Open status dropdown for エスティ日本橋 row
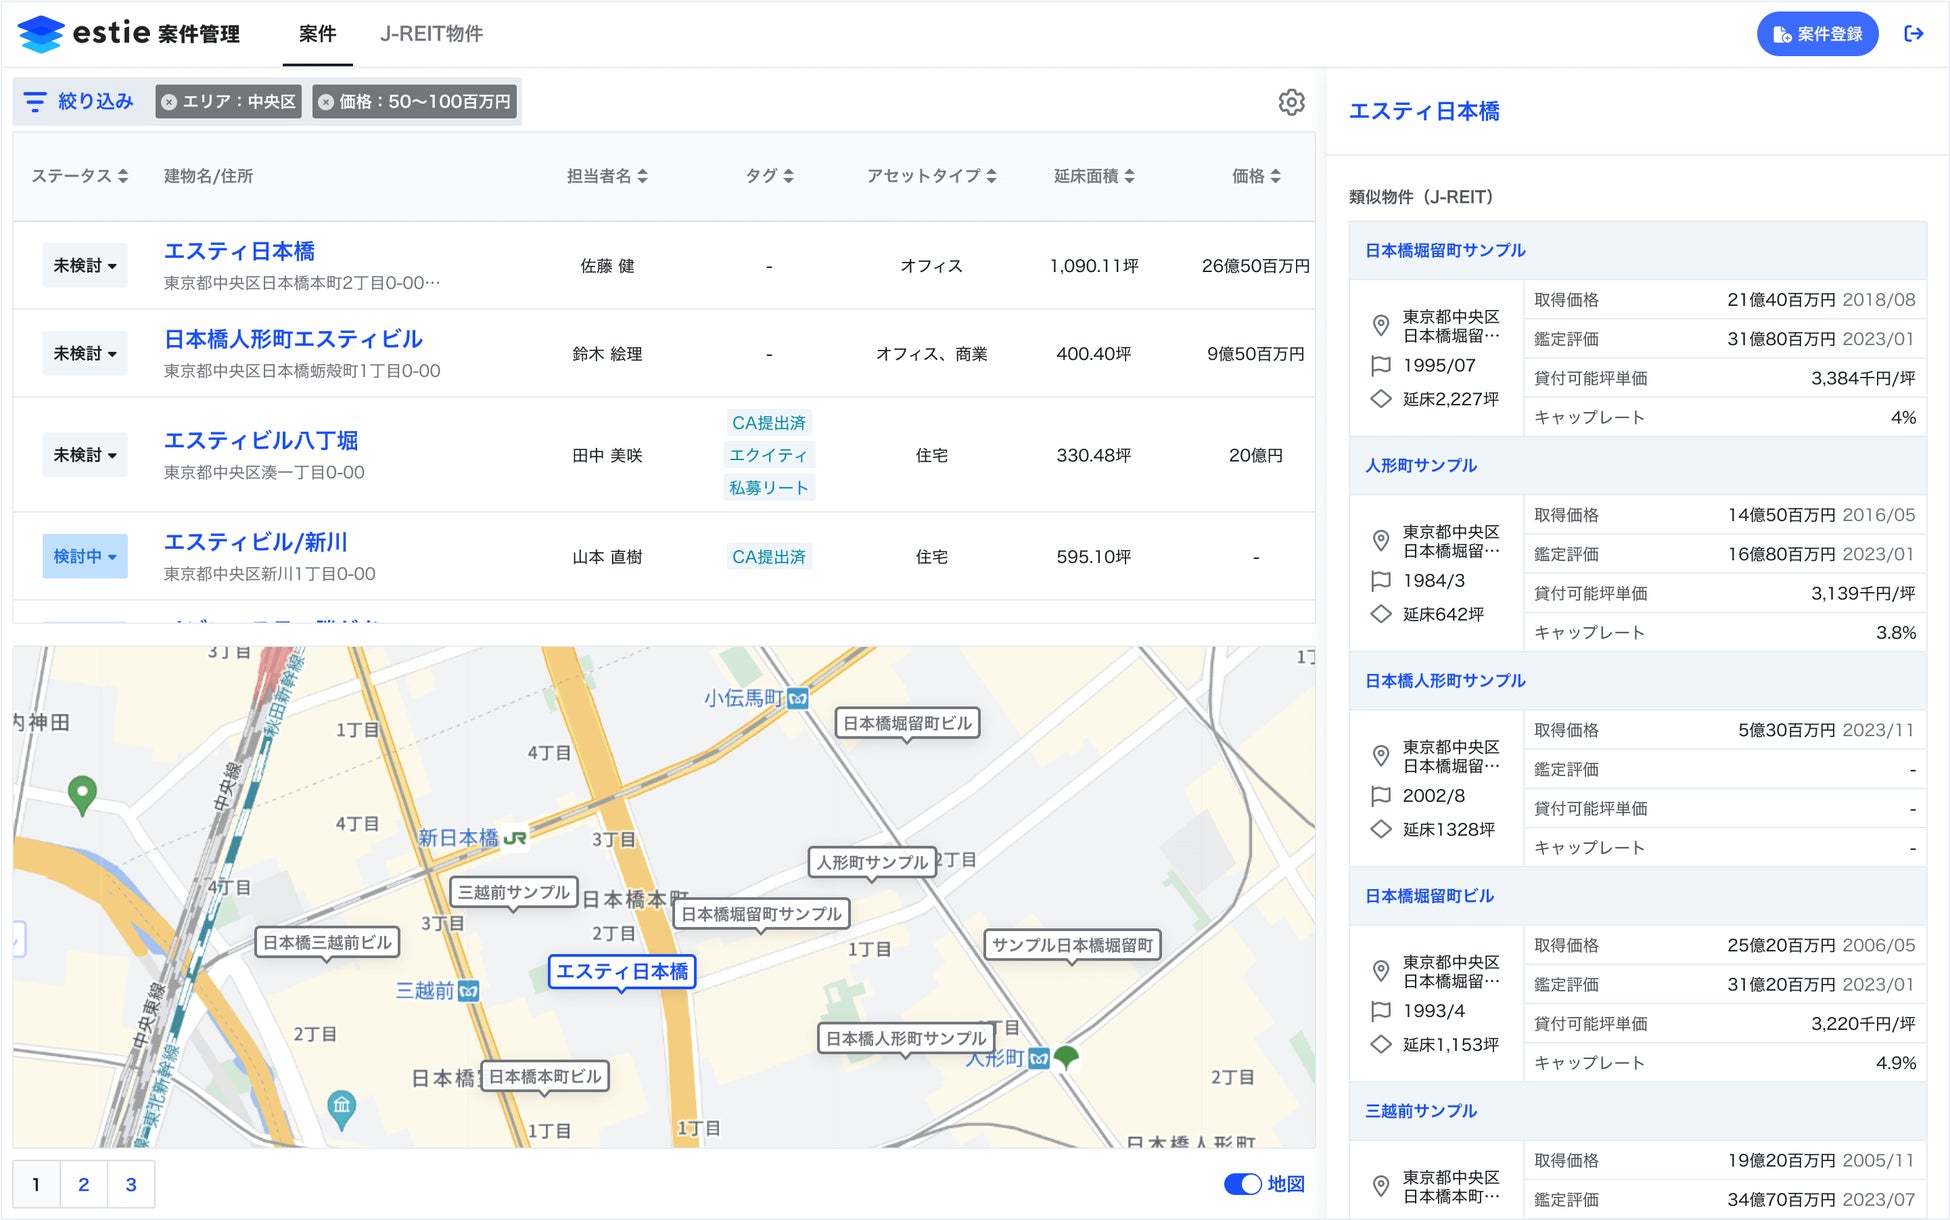 pyautogui.click(x=85, y=266)
